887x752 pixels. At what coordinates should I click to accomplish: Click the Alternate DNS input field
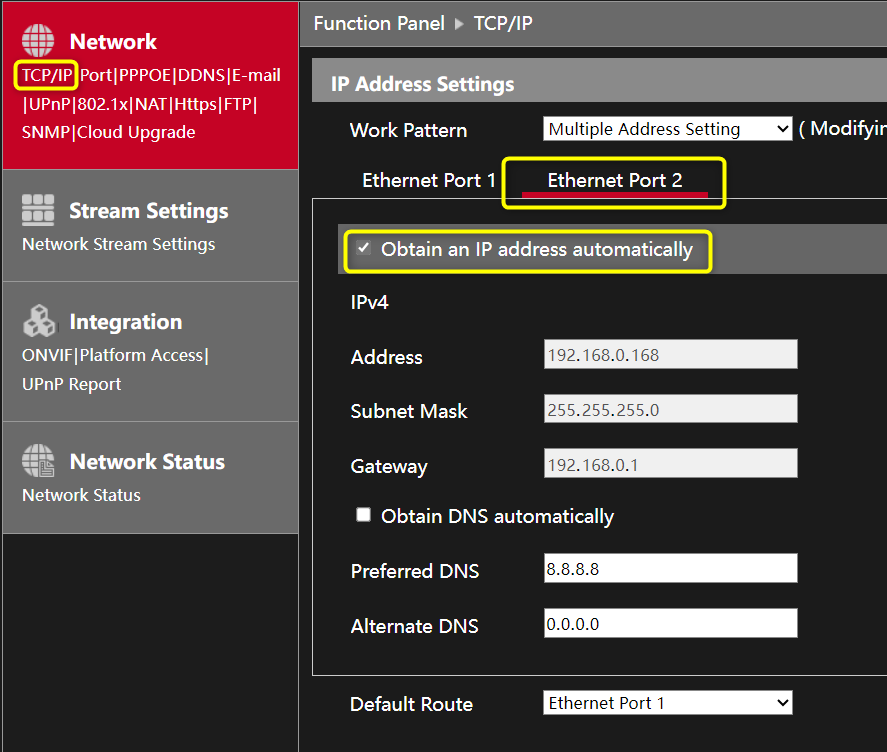point(670,624)
